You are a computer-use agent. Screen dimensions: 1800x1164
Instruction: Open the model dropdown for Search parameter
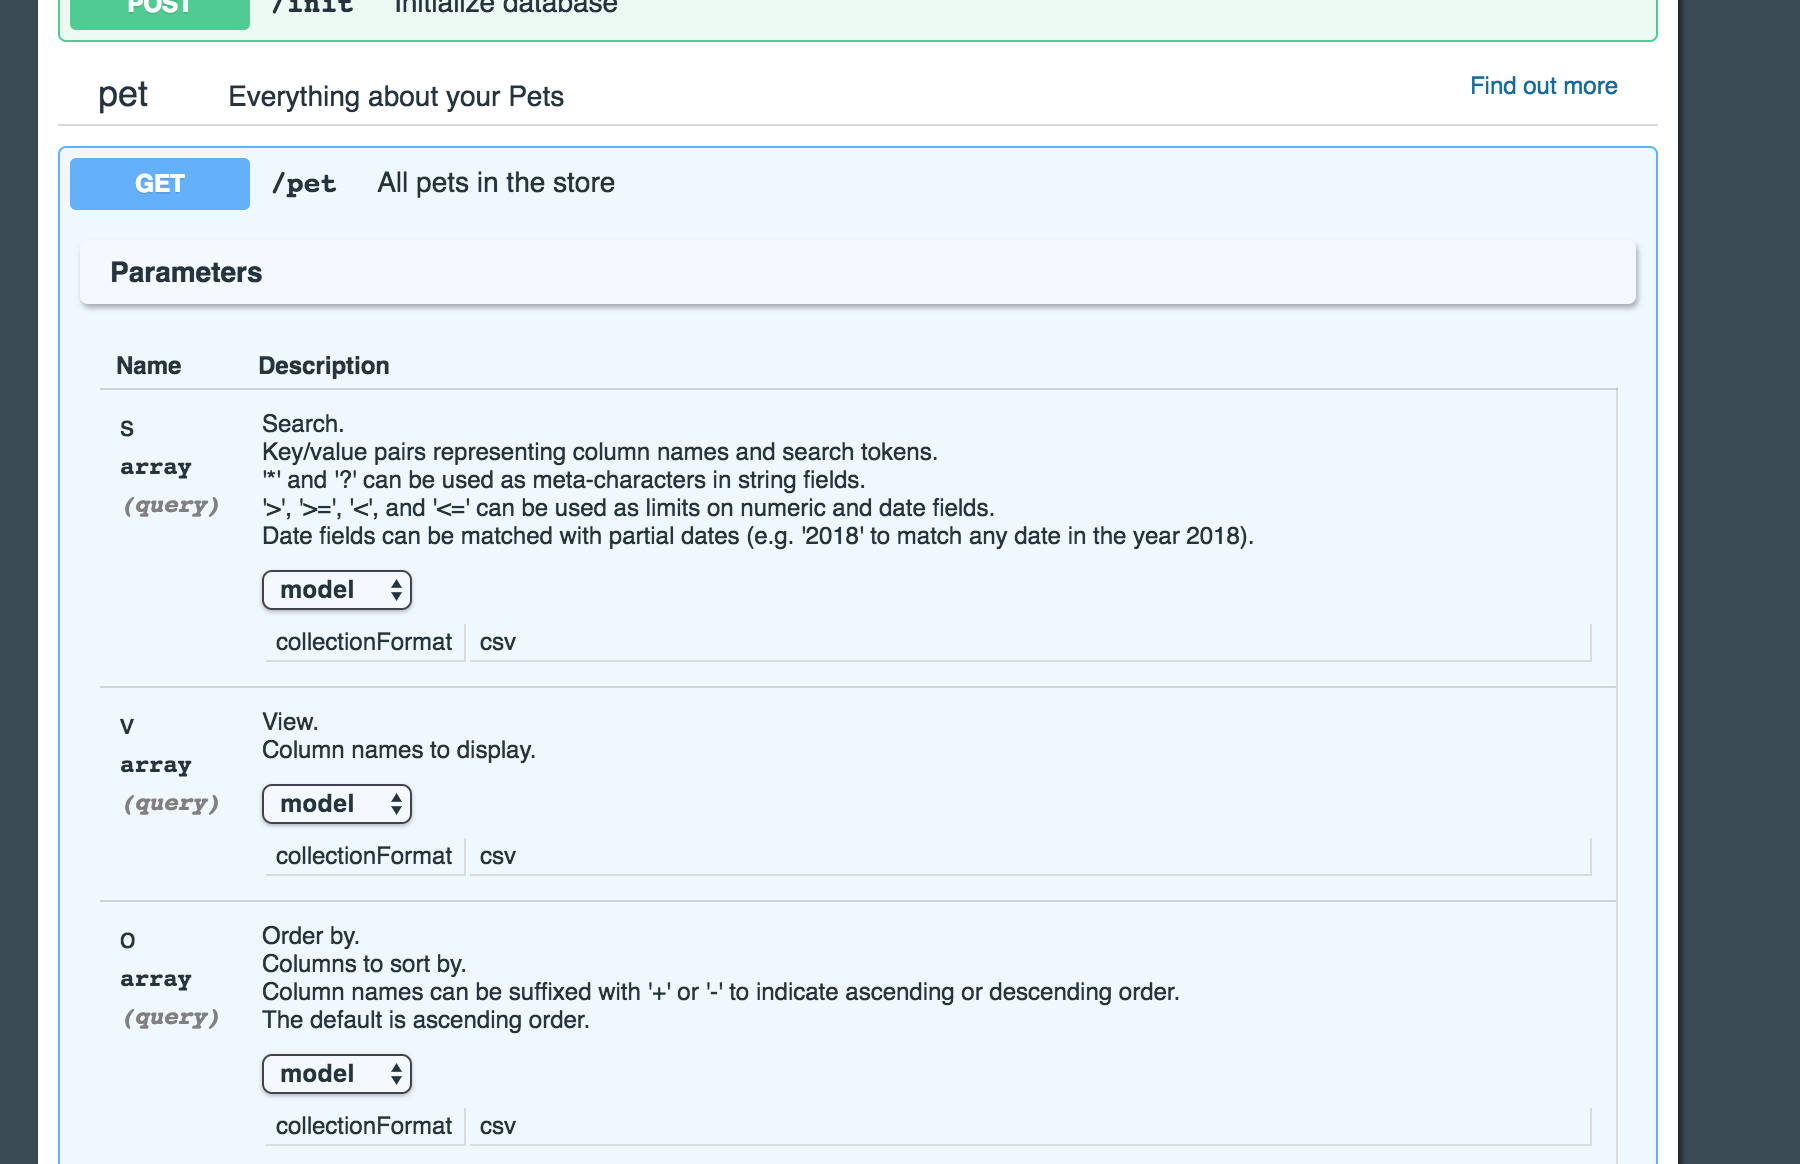pos(336,590)
